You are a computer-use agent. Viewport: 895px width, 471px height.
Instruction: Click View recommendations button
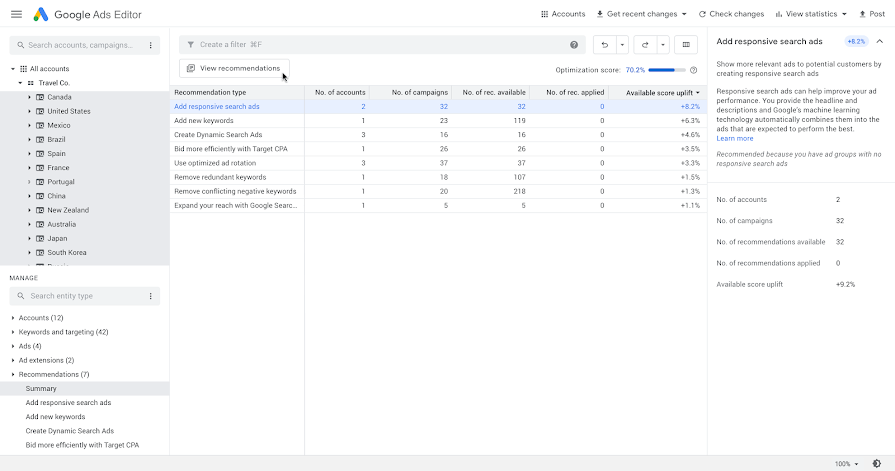[234, 68]
